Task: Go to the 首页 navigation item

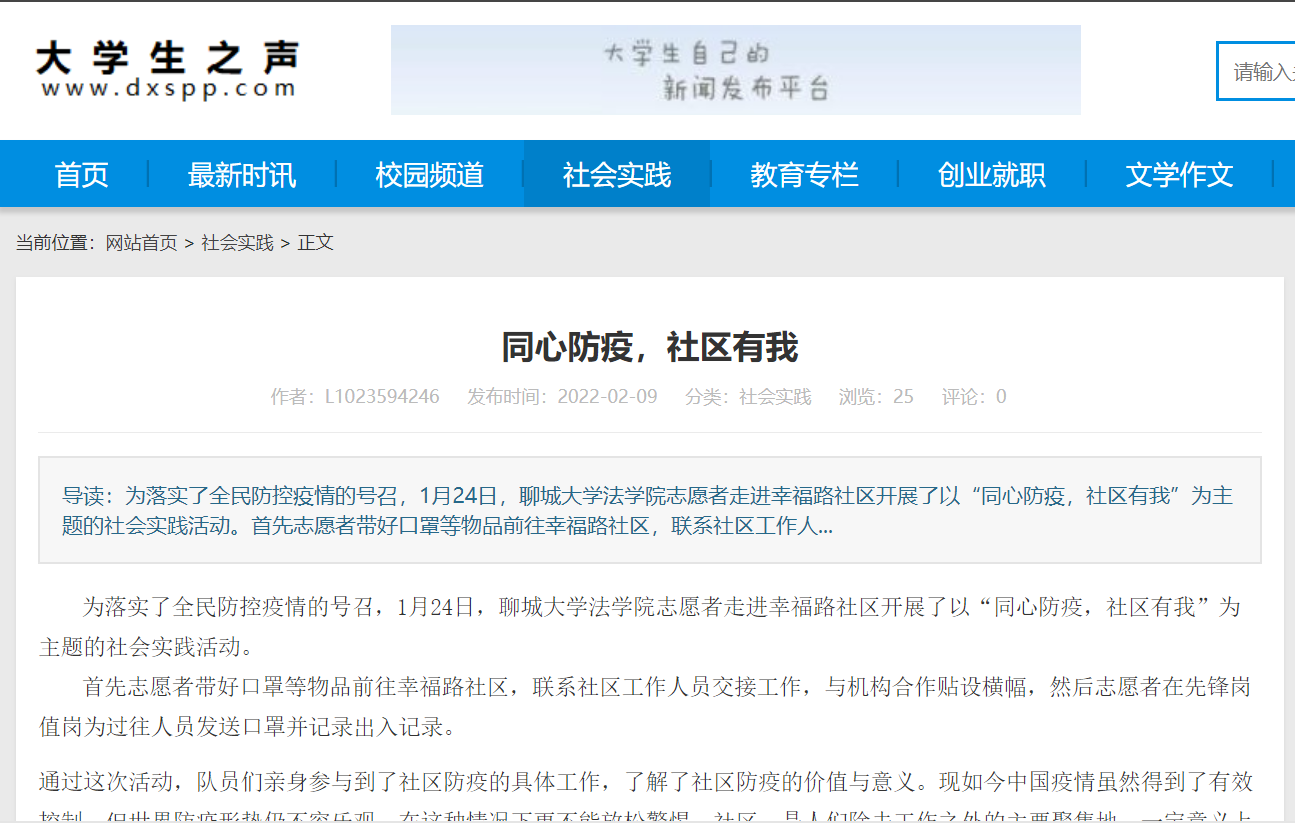Action: point(80,173)
